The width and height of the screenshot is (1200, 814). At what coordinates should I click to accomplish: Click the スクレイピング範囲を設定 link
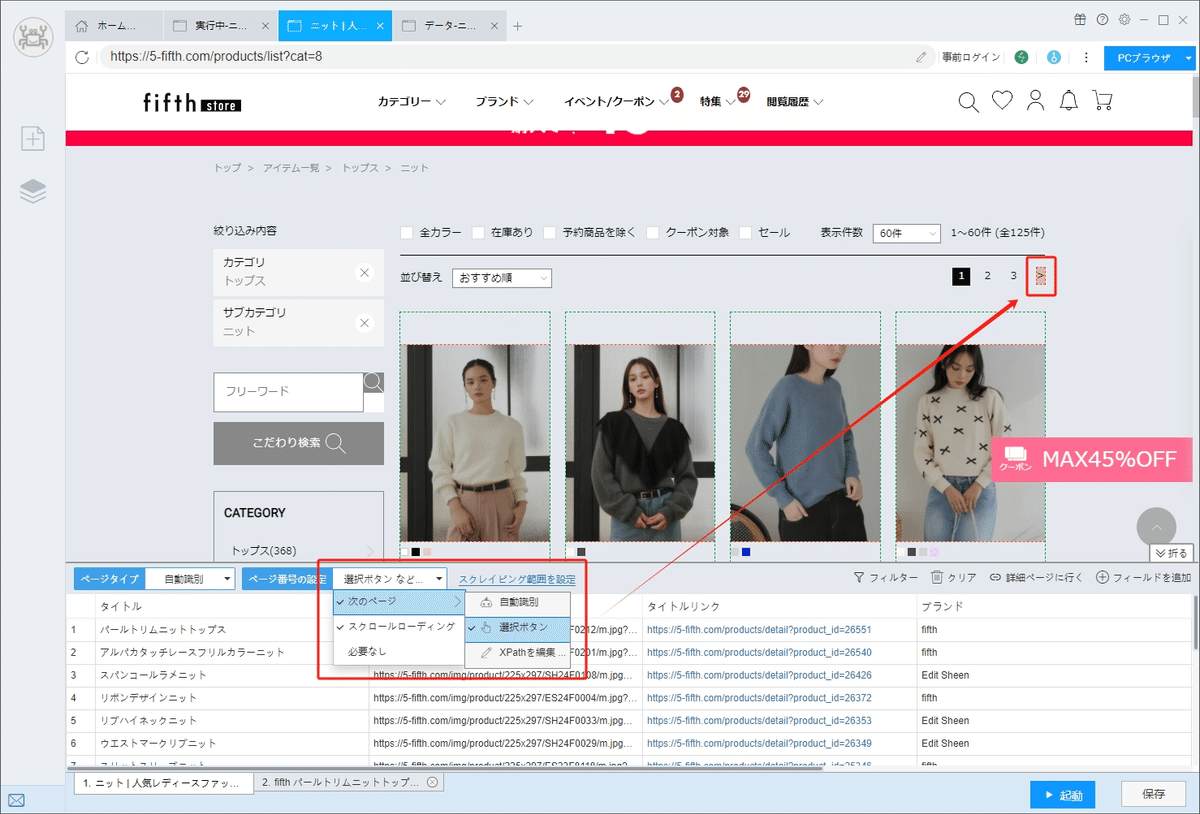point(517,579)
